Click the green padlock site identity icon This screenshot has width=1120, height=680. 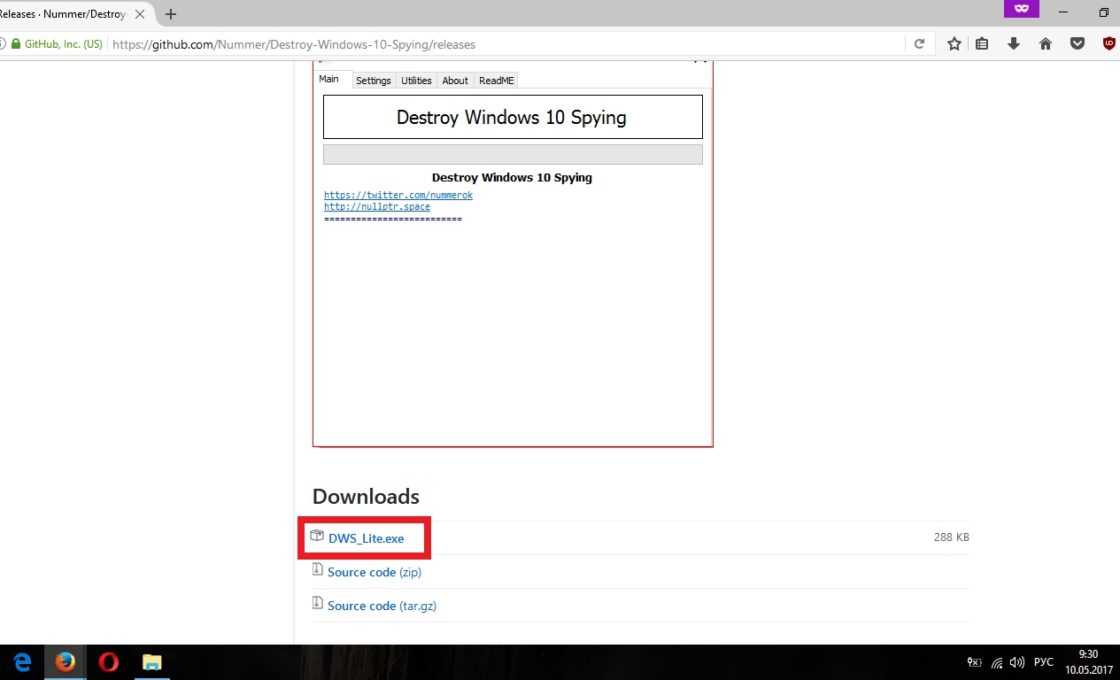tap(15, 44)
